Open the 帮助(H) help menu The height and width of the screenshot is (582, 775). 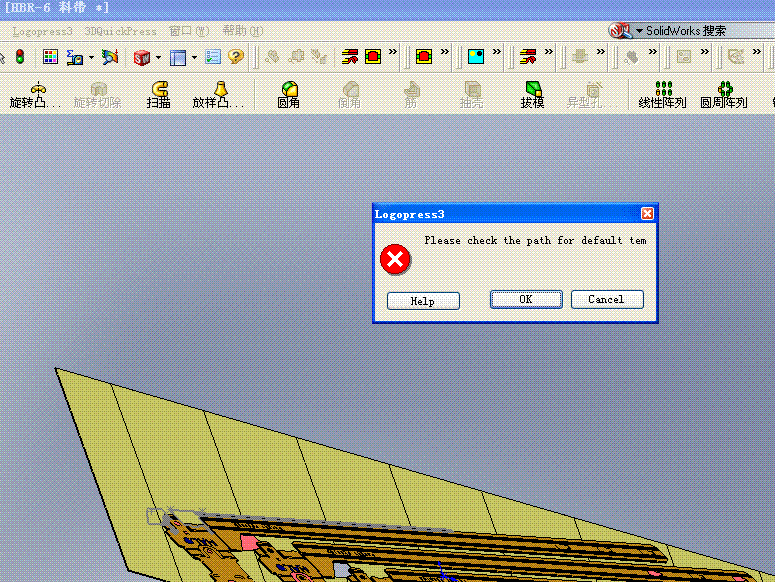tap(242, 31)
